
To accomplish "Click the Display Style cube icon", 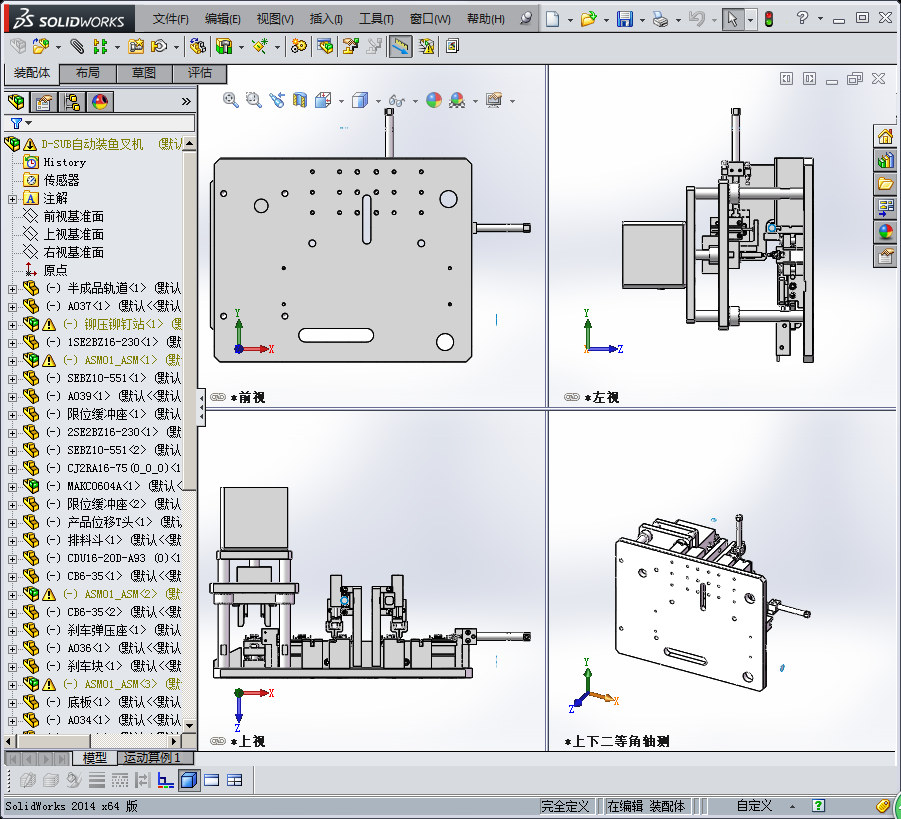I will (360, 101).
